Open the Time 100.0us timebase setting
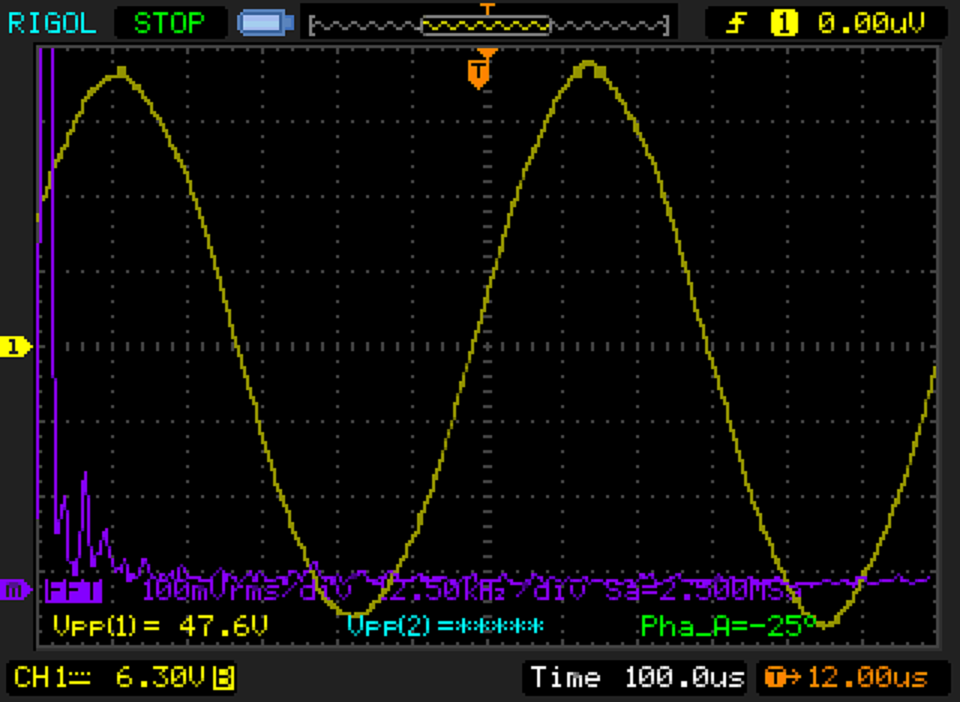This screenshot has width=960, height=702. (x=636, y=678)
